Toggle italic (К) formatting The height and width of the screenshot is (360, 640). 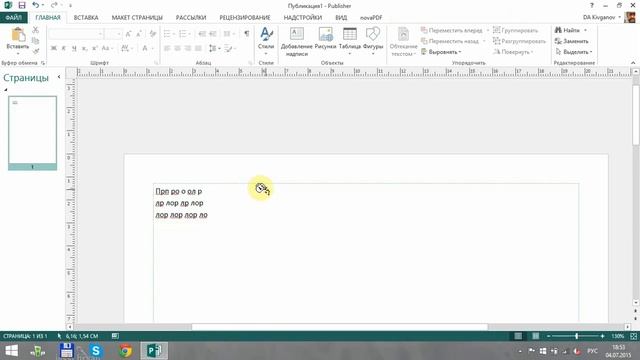pos(64,48)
